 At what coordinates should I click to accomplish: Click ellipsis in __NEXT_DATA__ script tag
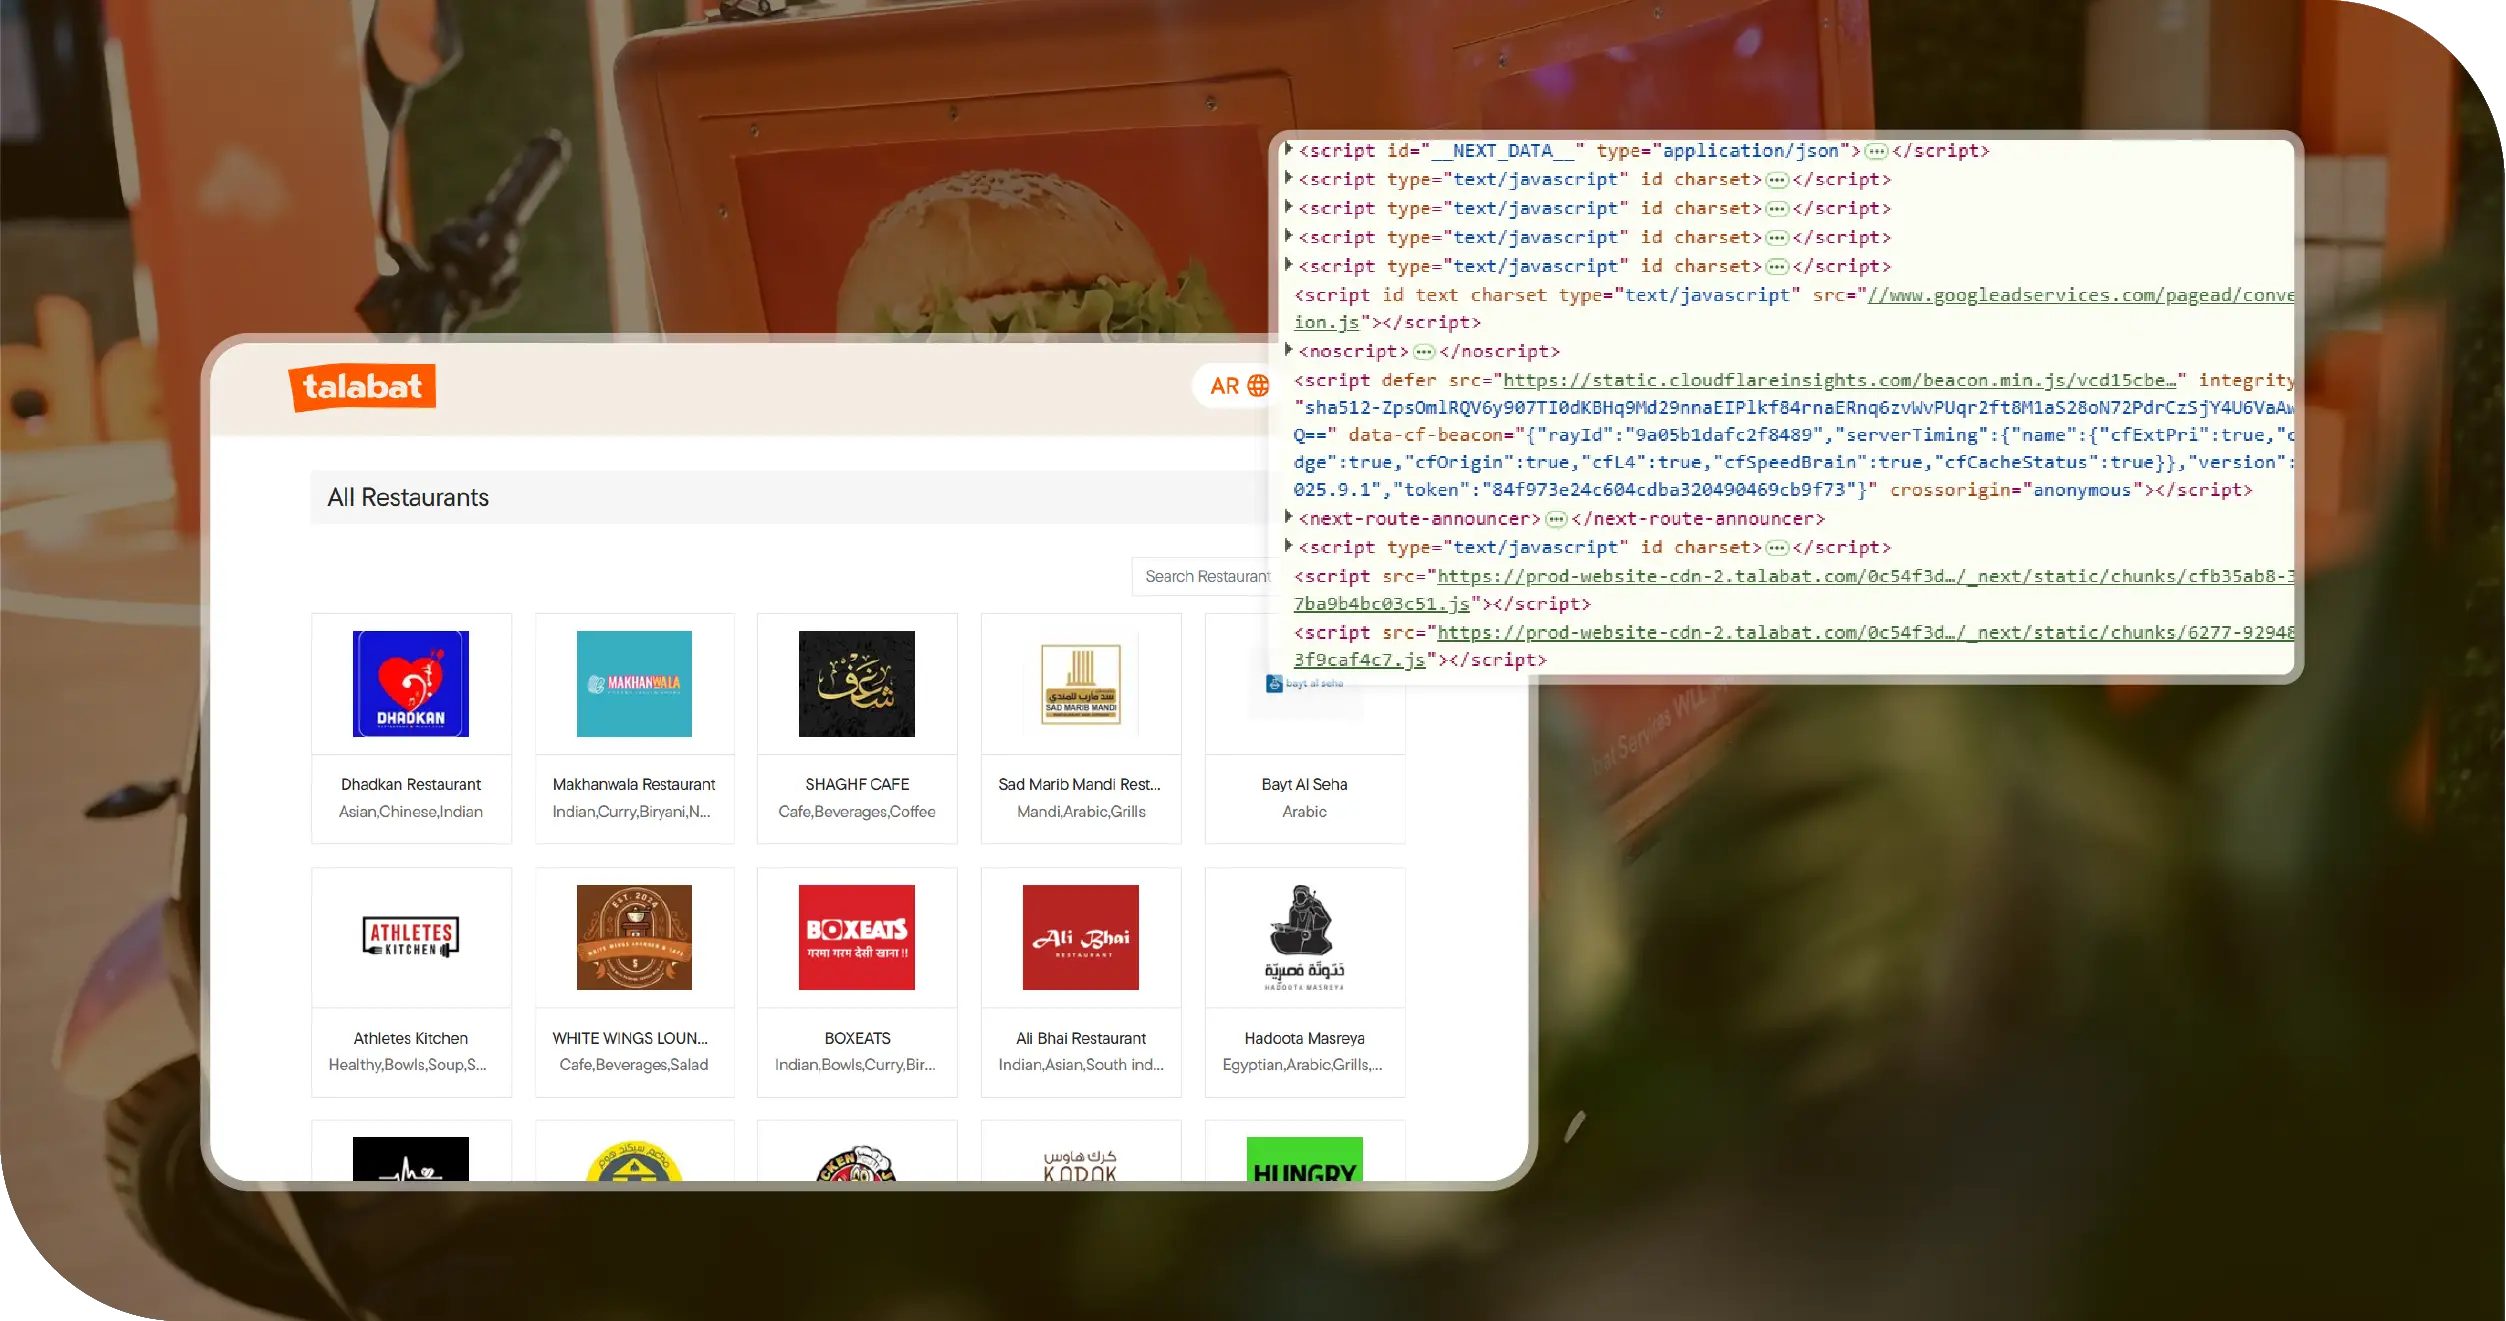(x=1876, y=152)
